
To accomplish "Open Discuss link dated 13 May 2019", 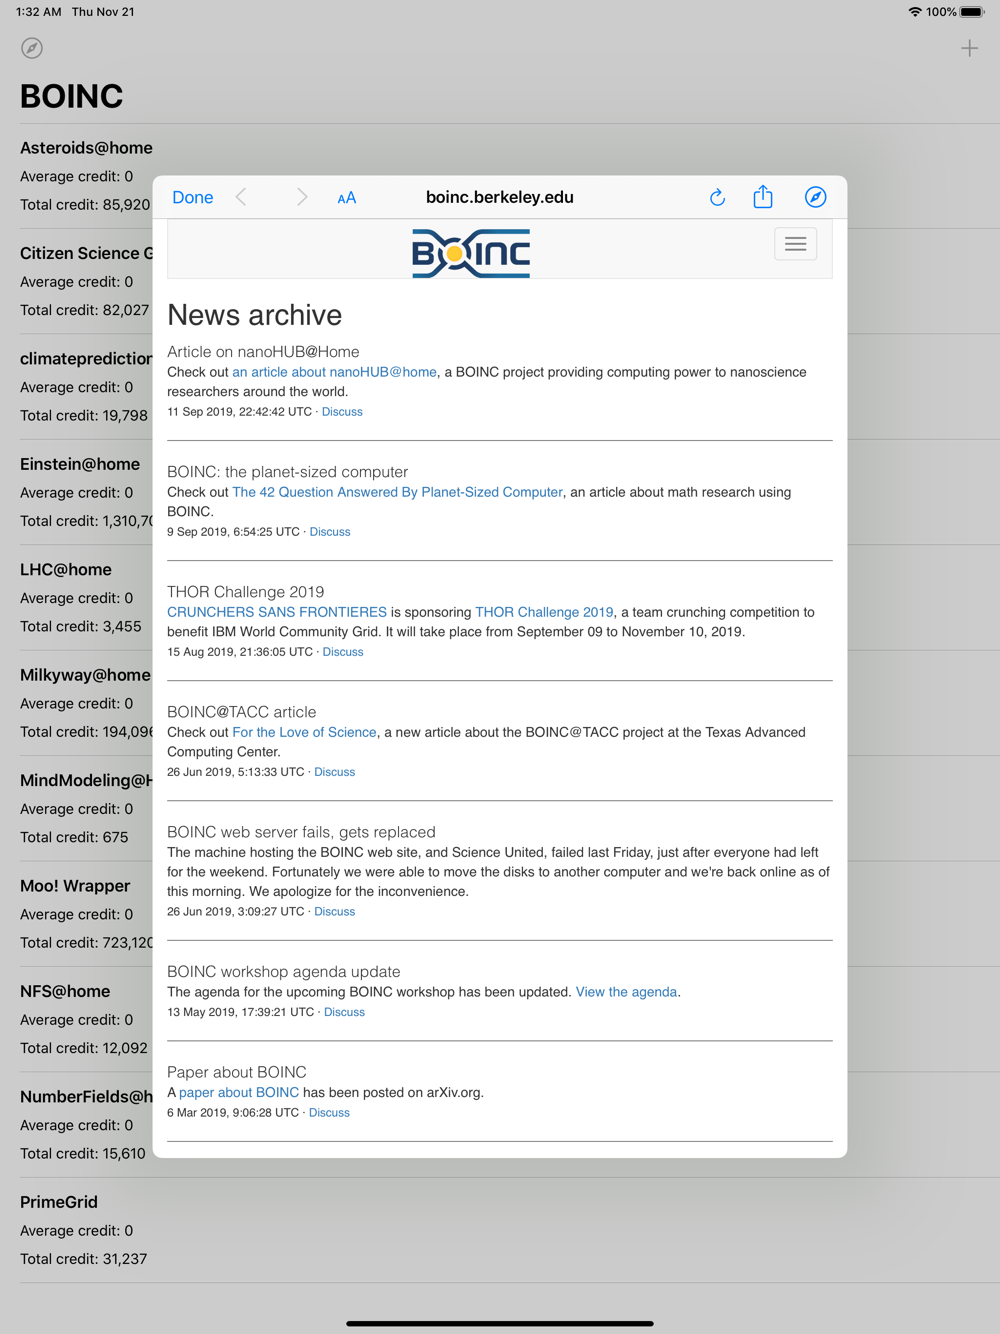I will click(345, 1012).
